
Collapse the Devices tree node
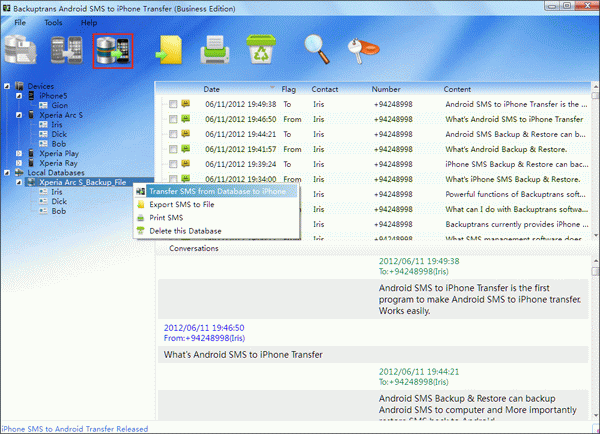click(x=8, y=87)
